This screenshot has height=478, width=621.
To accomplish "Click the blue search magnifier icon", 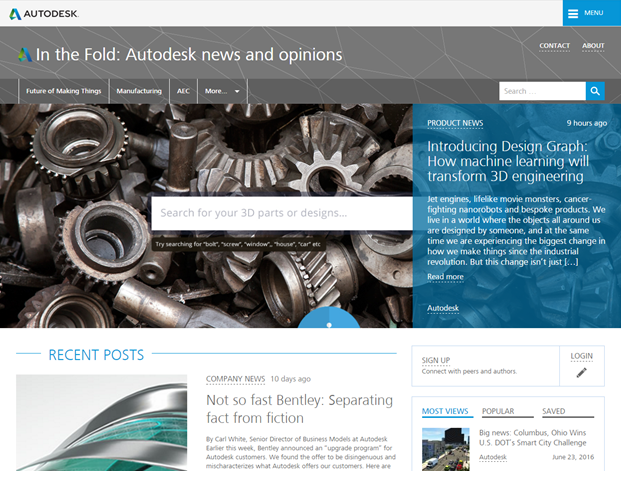I will [595, 91].
